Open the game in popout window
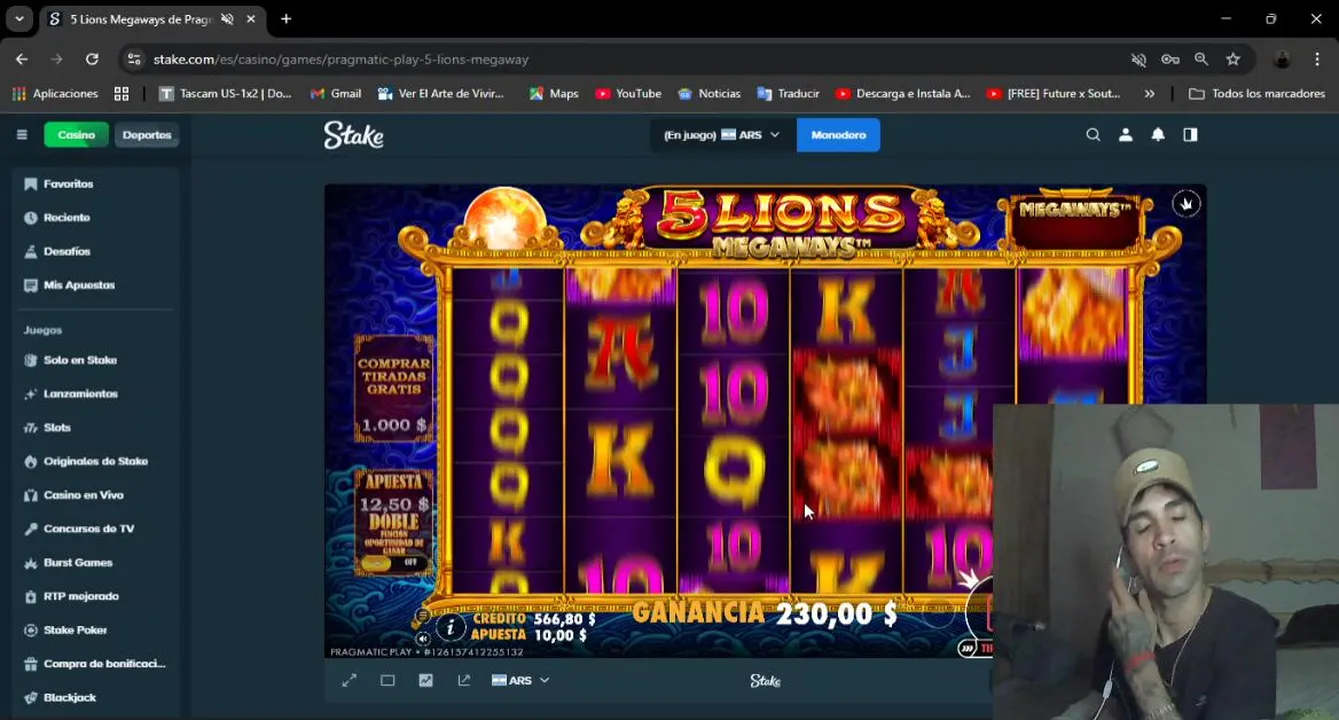 pos(464,680)
